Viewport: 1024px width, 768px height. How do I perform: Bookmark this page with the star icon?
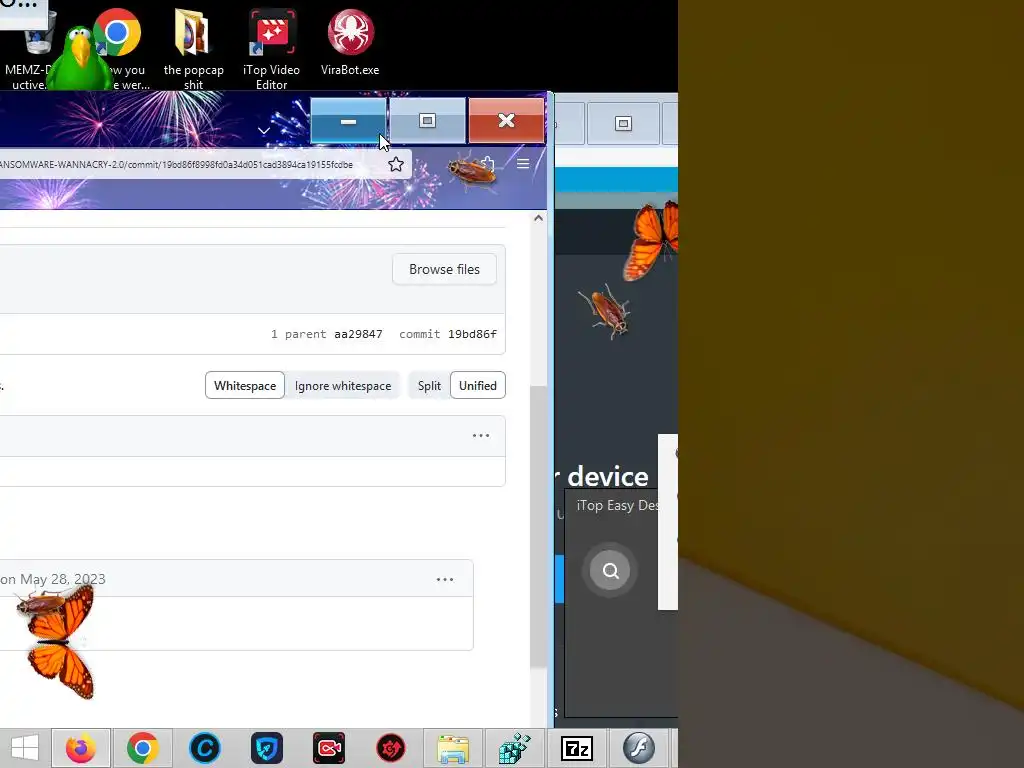(396, 165)
